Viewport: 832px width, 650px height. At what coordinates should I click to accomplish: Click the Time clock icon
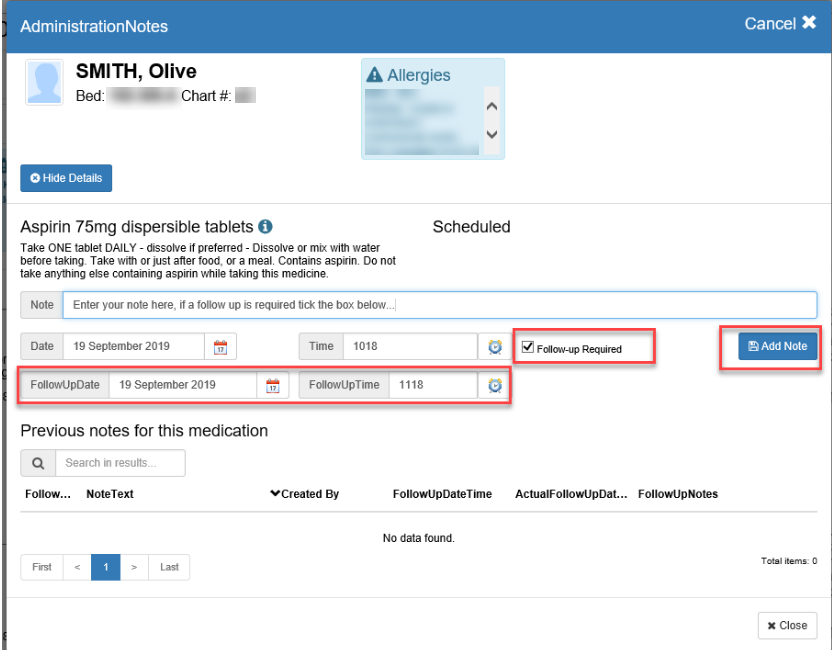tap(494, 347)
